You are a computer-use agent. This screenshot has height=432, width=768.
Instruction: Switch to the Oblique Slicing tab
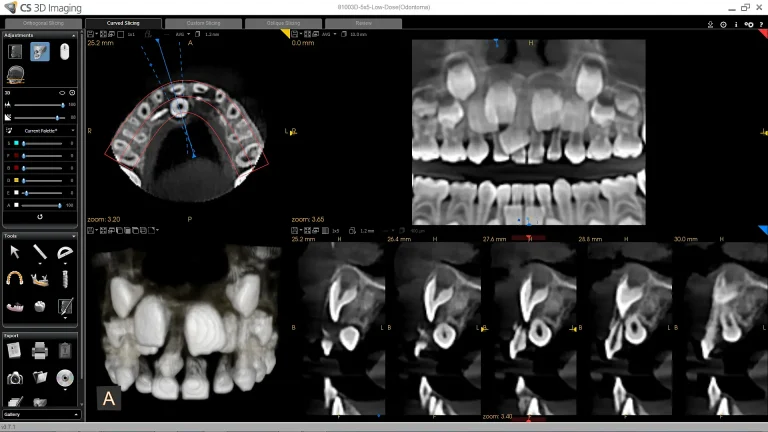[x=284, y=23]
